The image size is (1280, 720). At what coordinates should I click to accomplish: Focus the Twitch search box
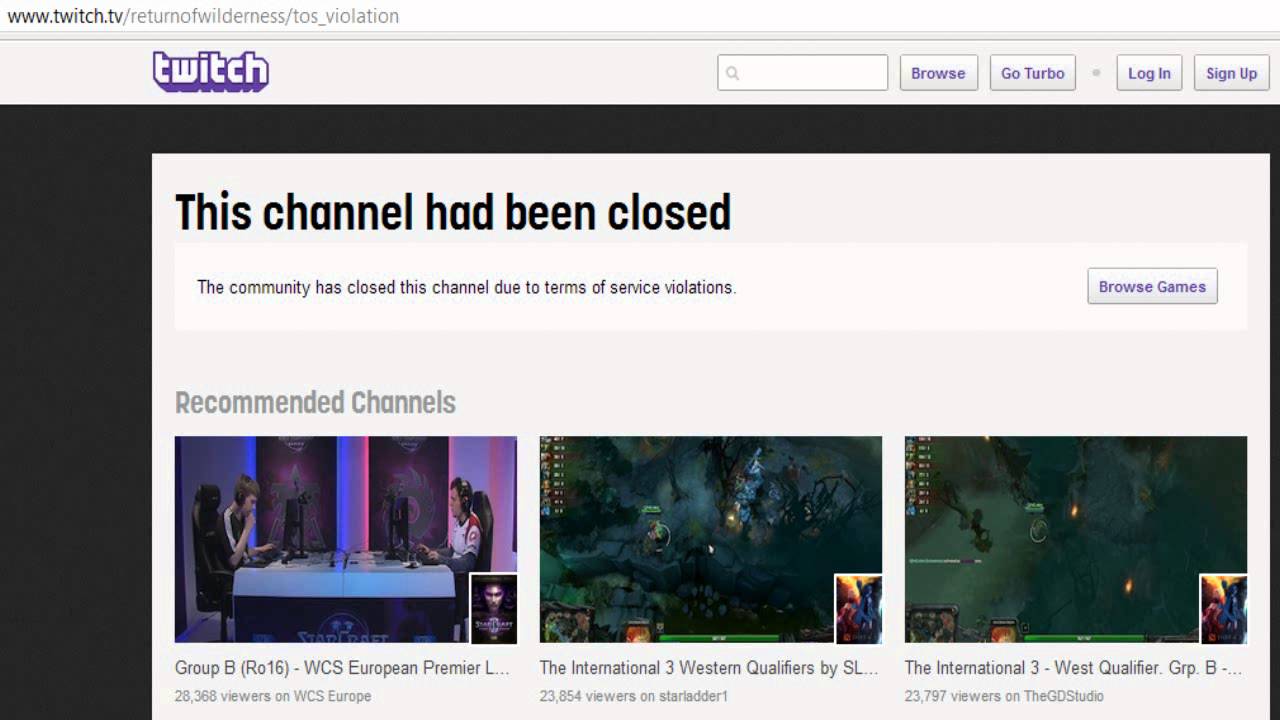point(802,73)
